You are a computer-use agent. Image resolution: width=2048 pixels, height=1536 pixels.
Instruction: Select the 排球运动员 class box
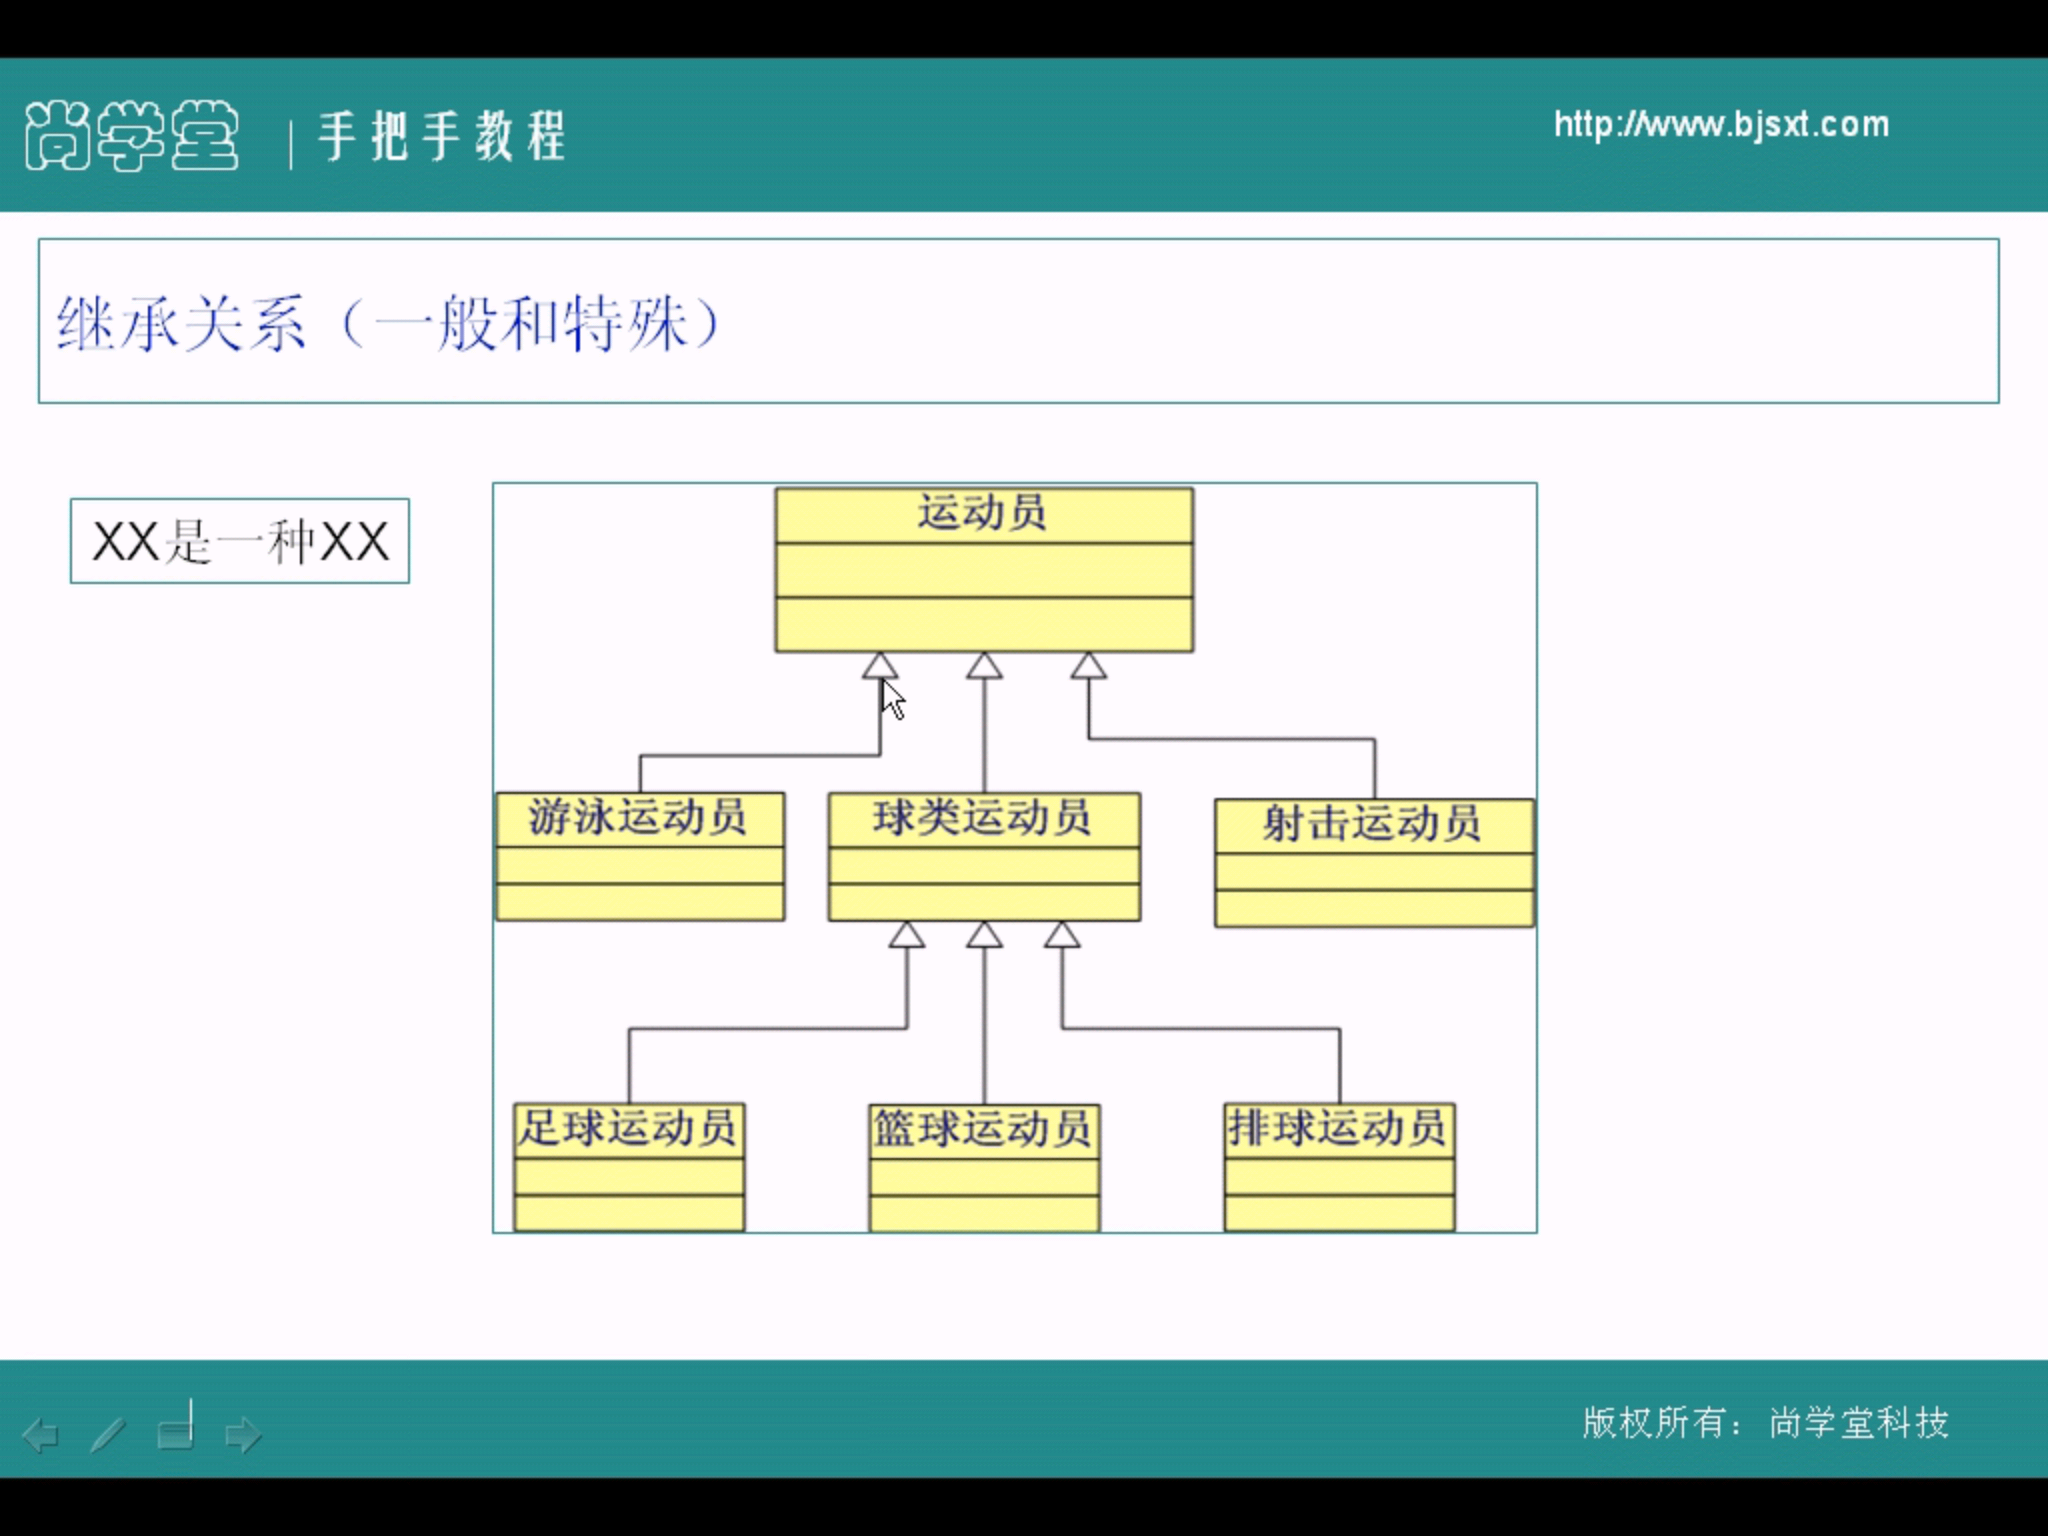[x=1339, y=1167]
